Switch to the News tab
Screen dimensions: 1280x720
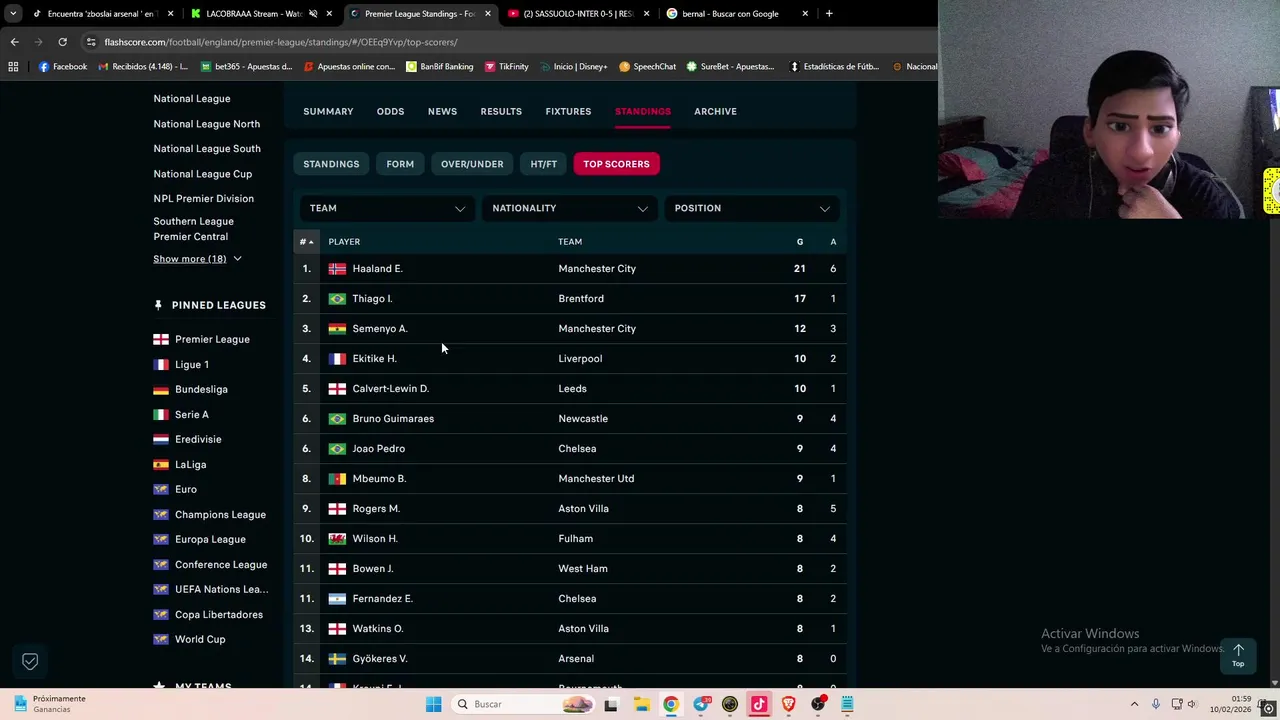point(442,111)
